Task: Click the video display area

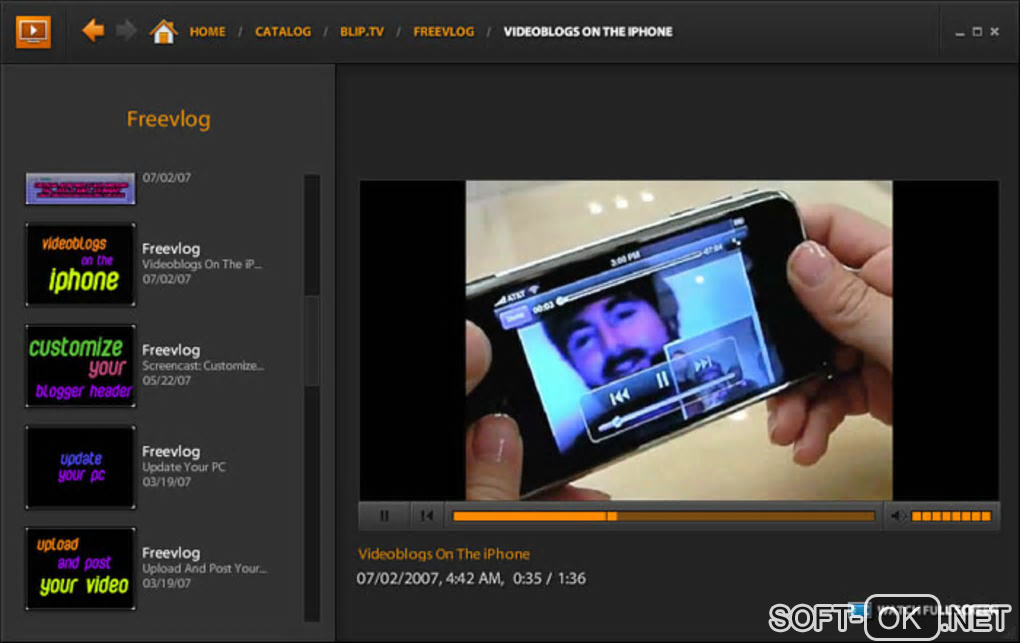Action: point(678,340)
